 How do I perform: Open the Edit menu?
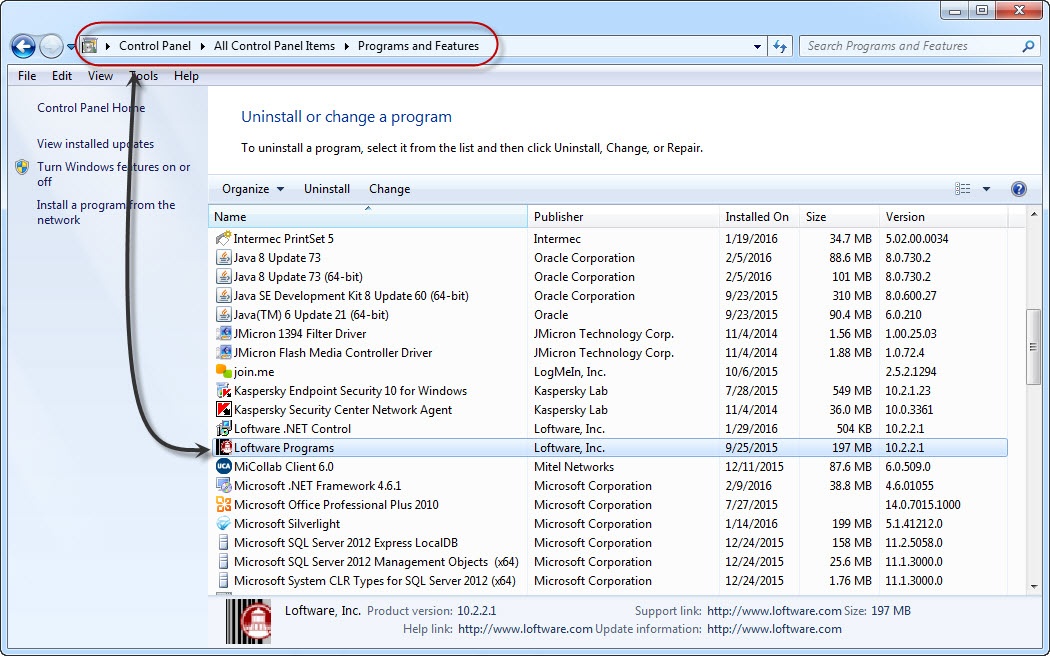click(62, 76)
